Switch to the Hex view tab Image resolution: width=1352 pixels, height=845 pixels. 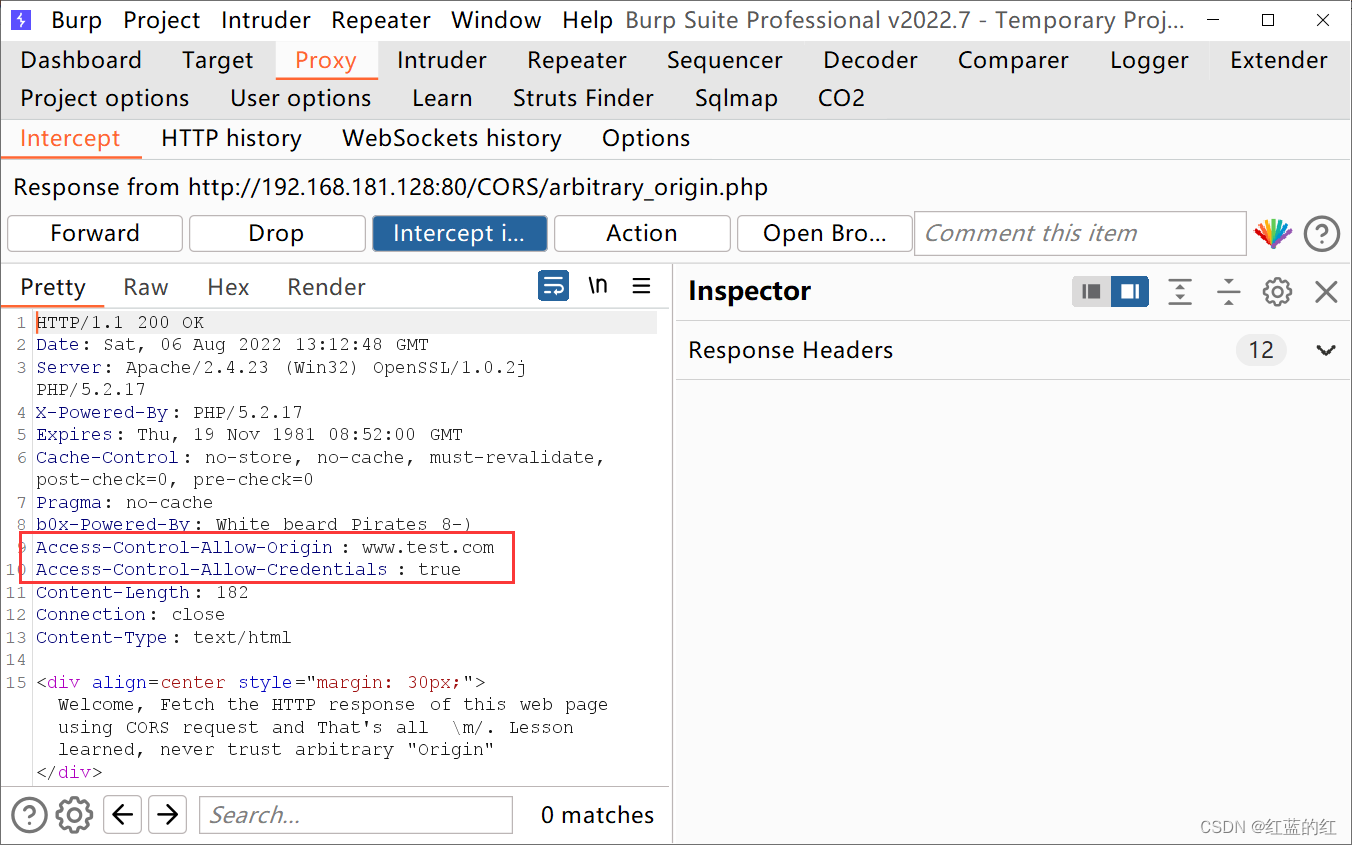(228, 287)
